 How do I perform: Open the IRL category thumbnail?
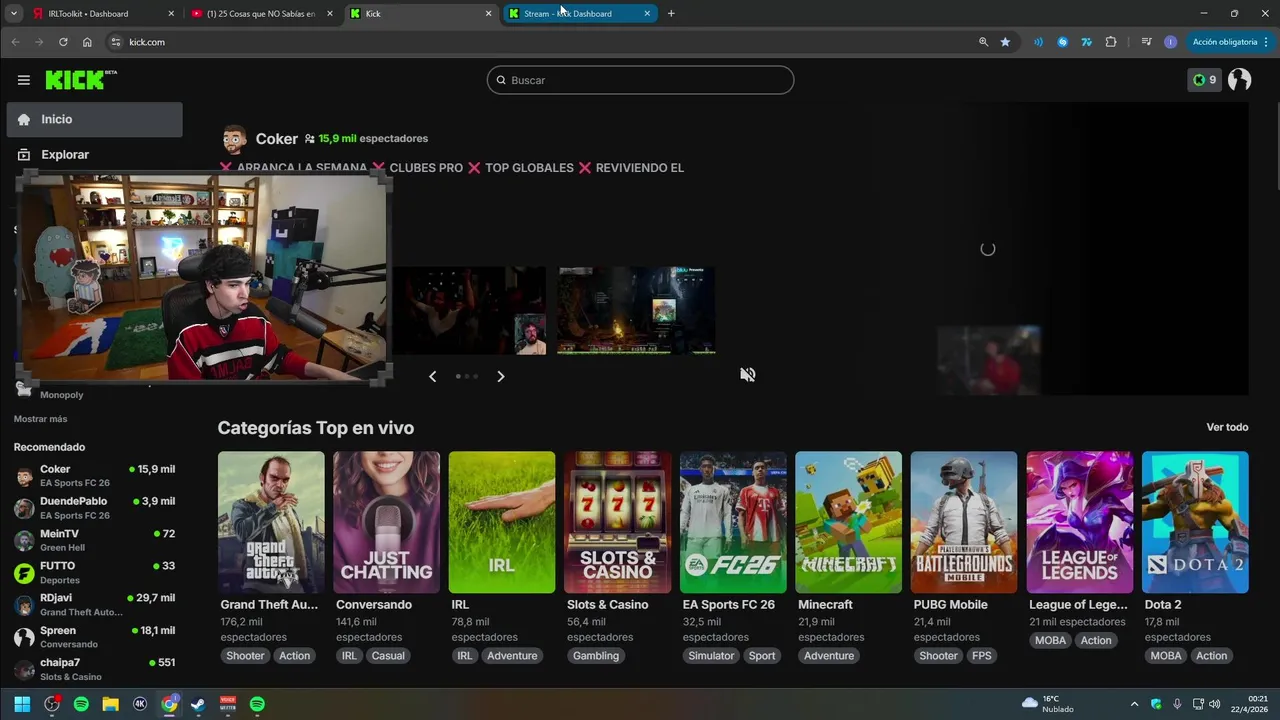(x=502, y=522)
